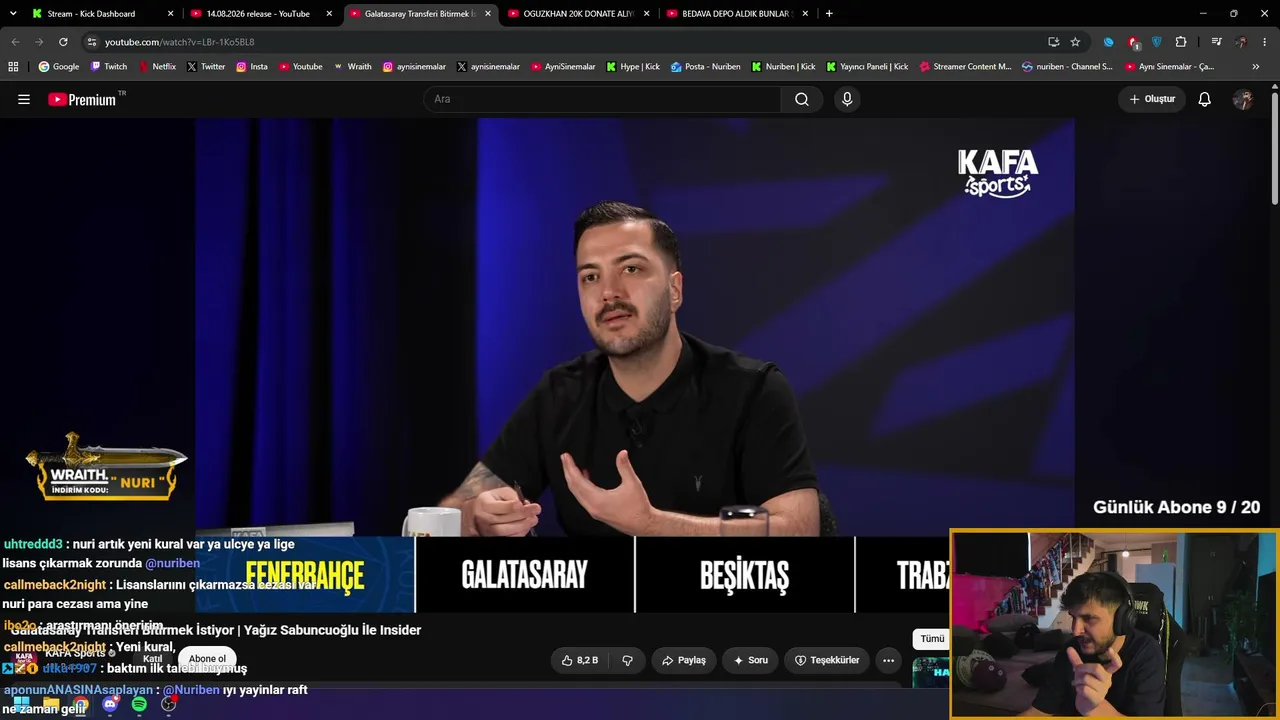
Task: Open the Posta - Nuriben bookmark
Action: pos(706,67)
